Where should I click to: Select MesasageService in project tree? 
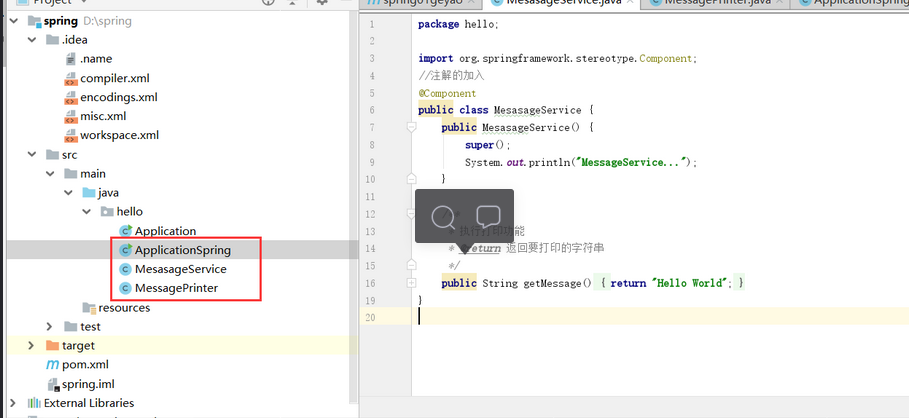coord(181,270)
